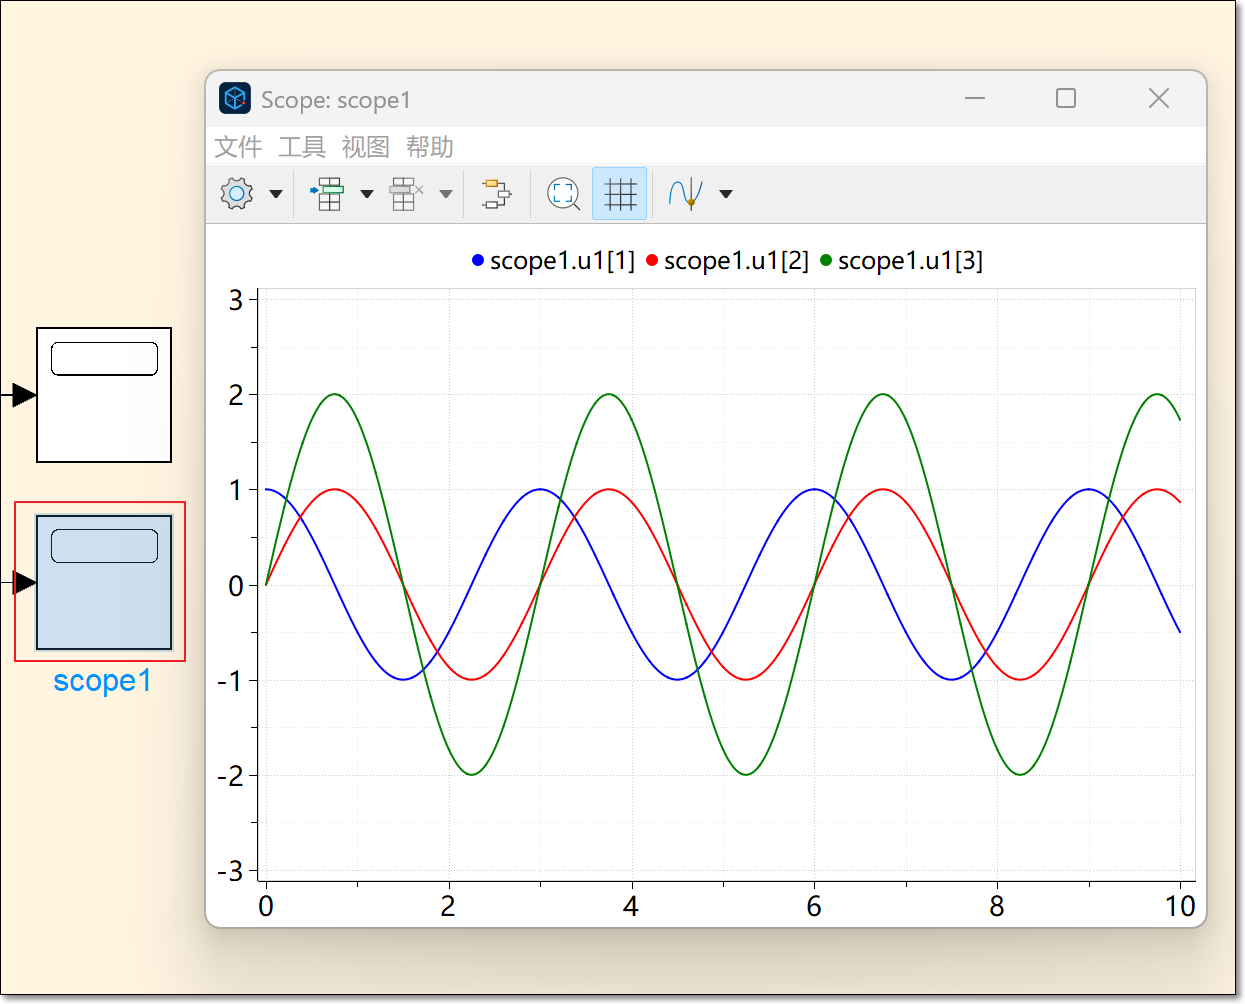Click the locate block in model icon
Image resolution: width=1245 pixels, height=1004 pixels.
coord(496,193)
